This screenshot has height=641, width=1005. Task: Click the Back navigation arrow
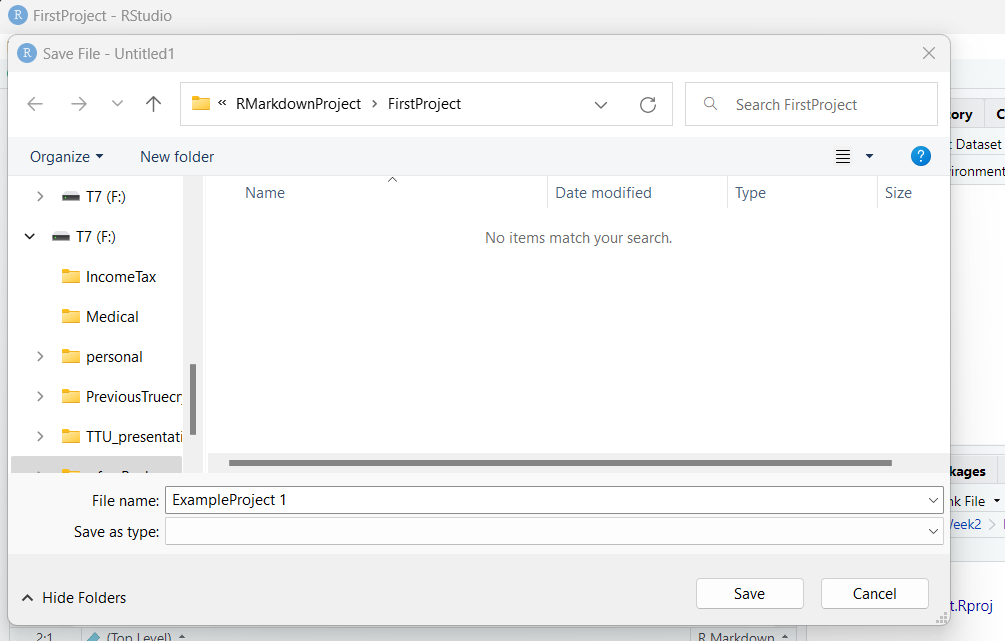(36, 104)
